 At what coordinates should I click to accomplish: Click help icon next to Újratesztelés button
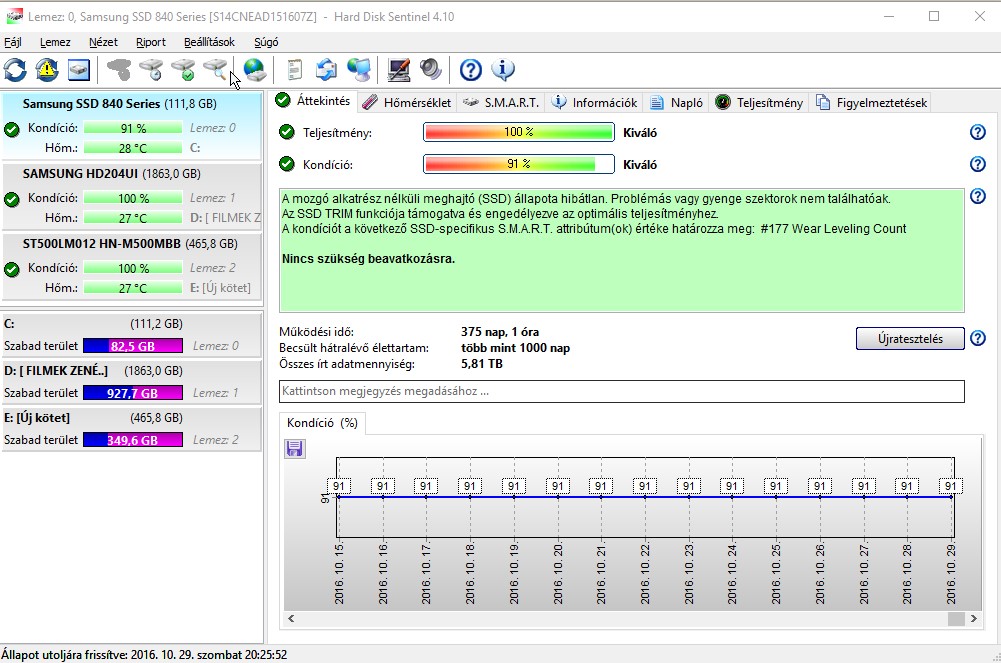point(977,338)
